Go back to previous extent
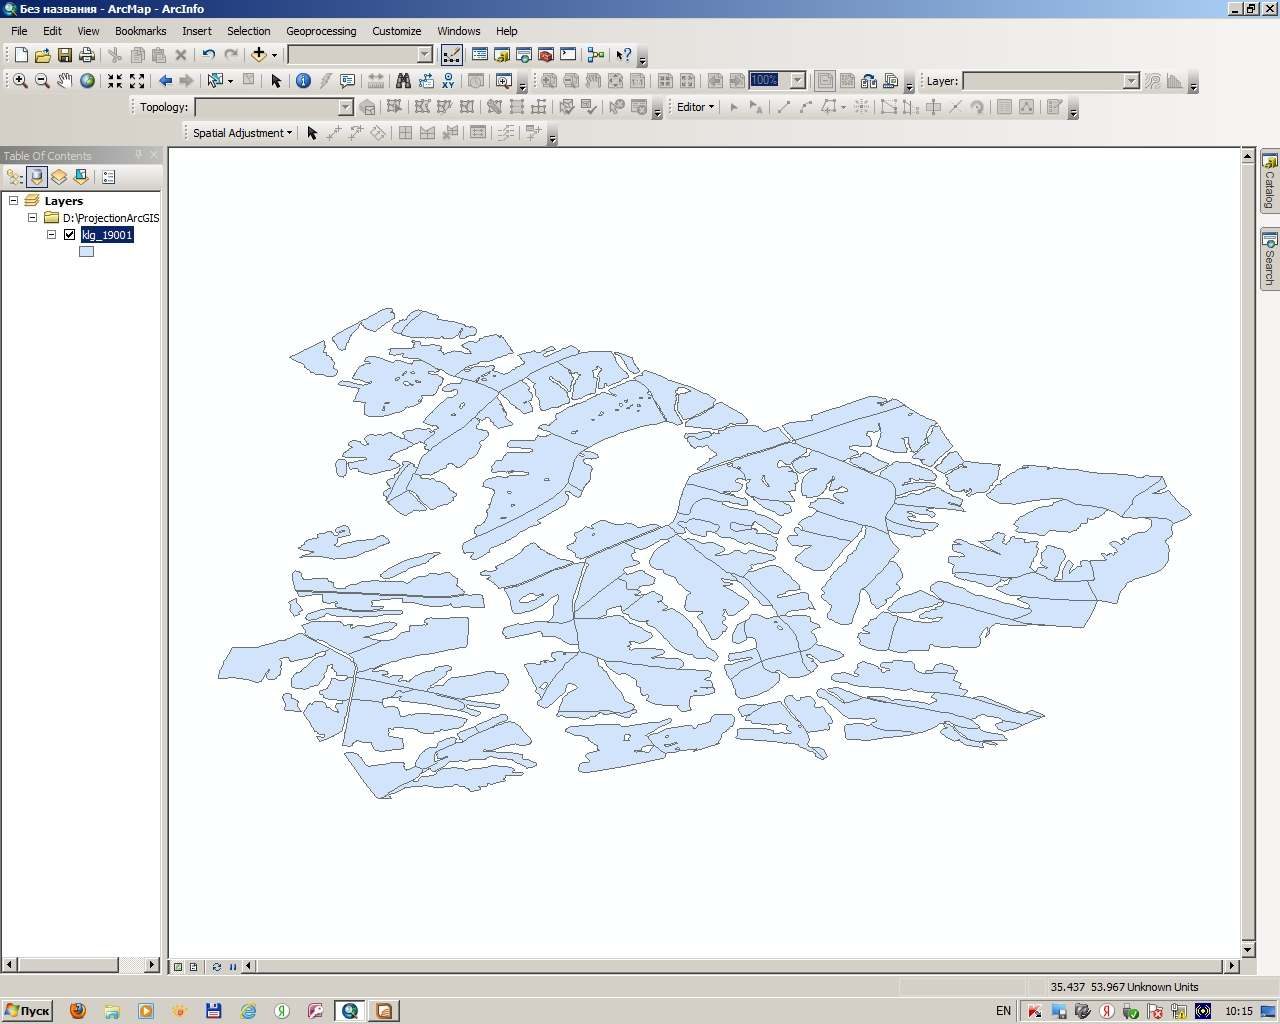 coord(165,81)
